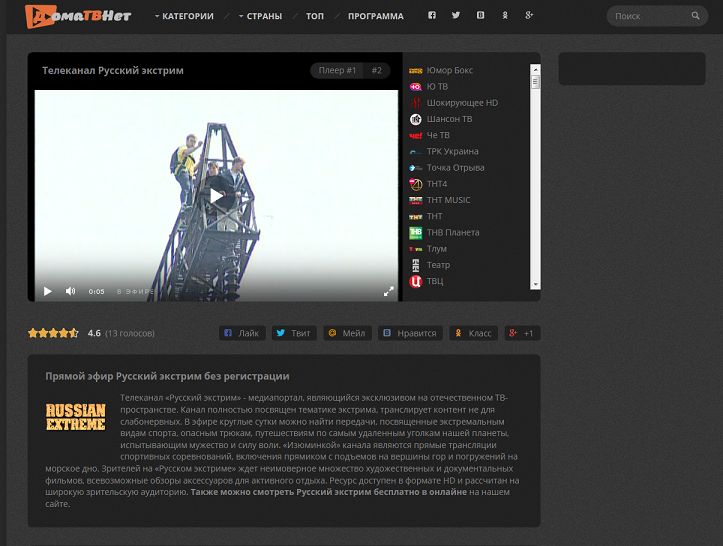The image size is (723, 546).
Task: Share via the Мейл button
Action: pos(347,333)
